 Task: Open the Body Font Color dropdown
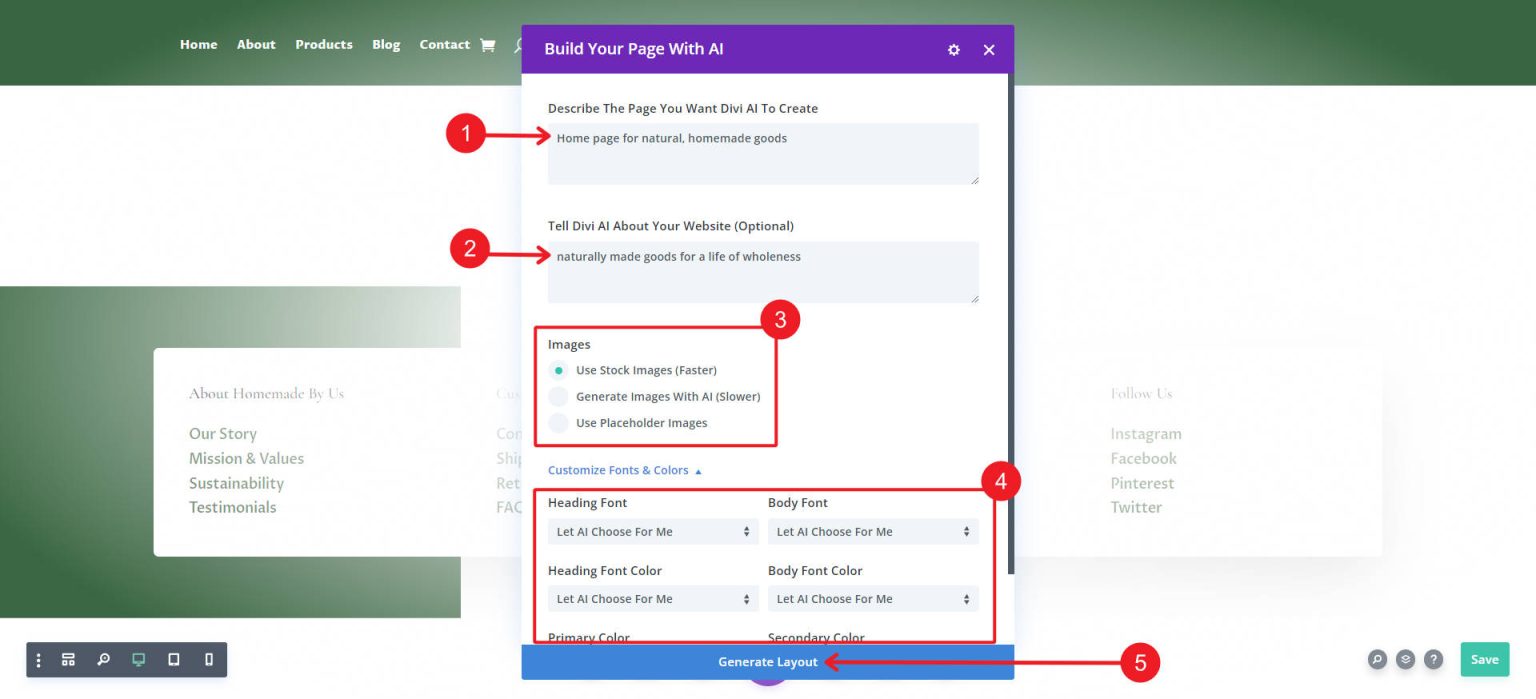coord(873,599)
